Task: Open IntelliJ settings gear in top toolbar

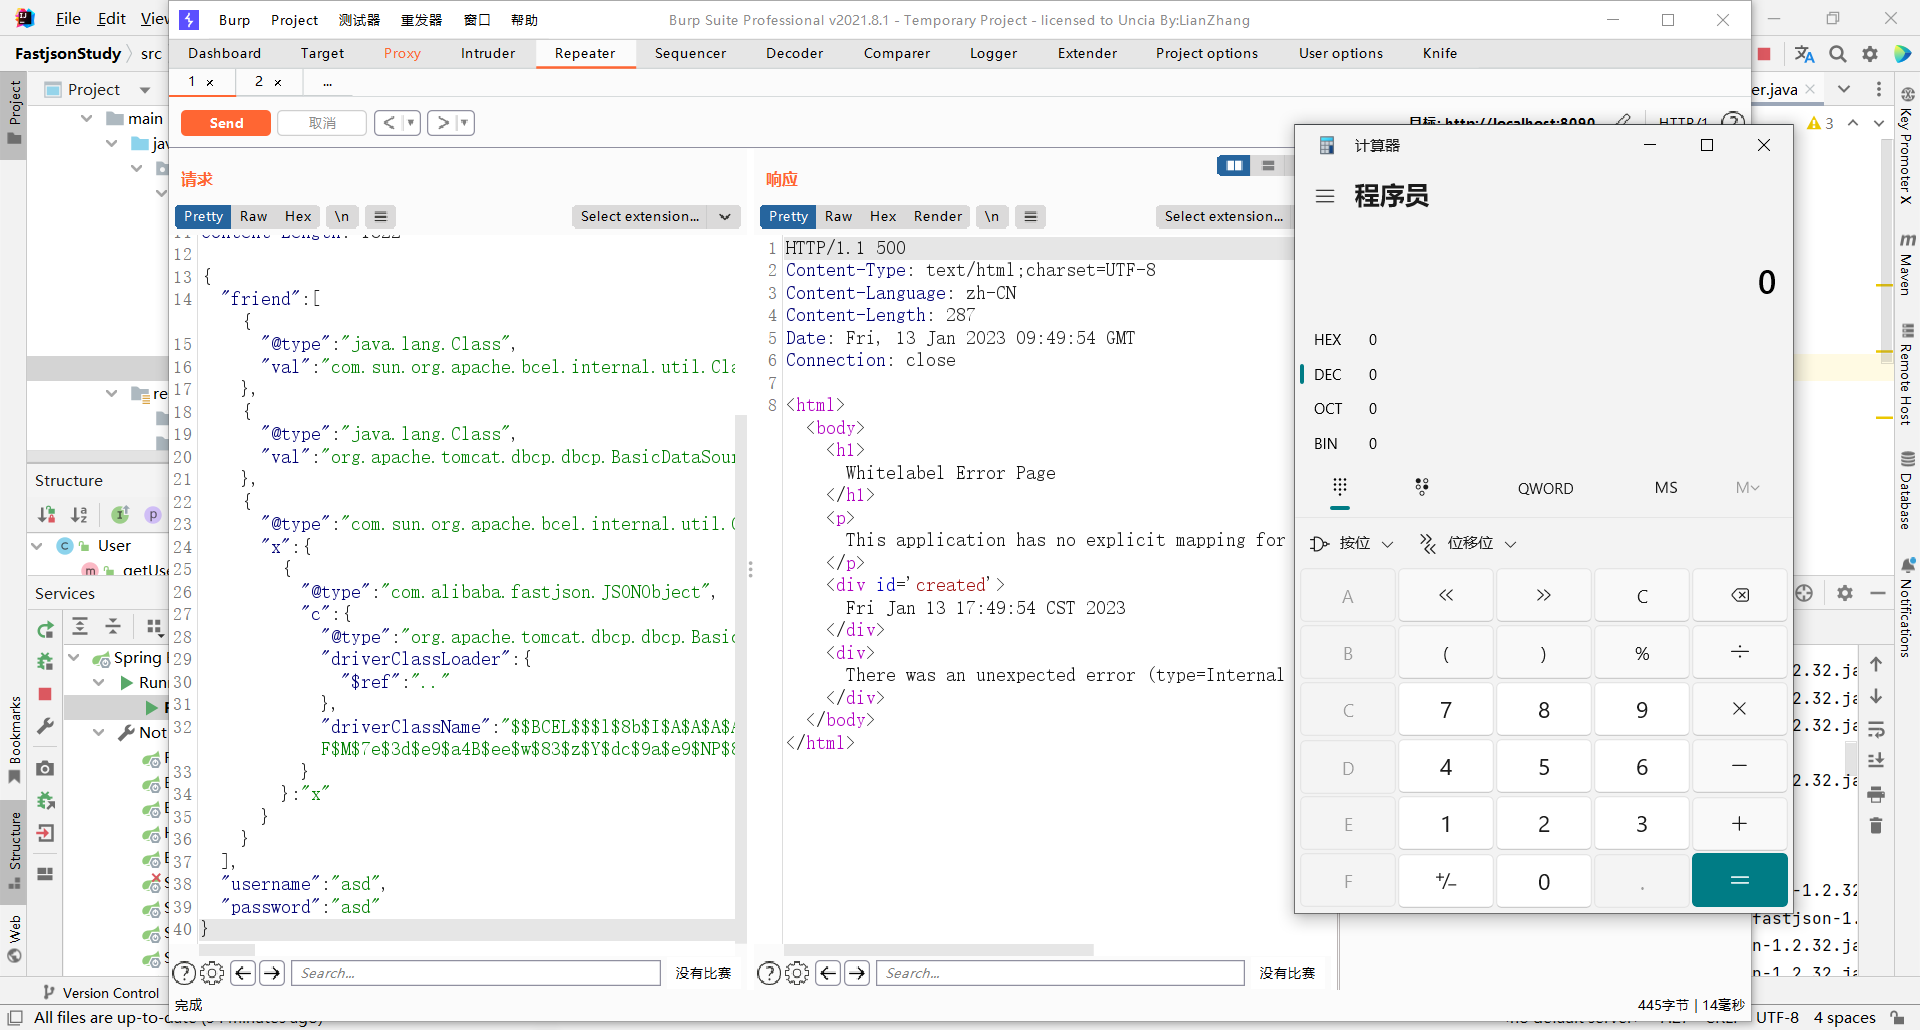Action: (1870, 54)
